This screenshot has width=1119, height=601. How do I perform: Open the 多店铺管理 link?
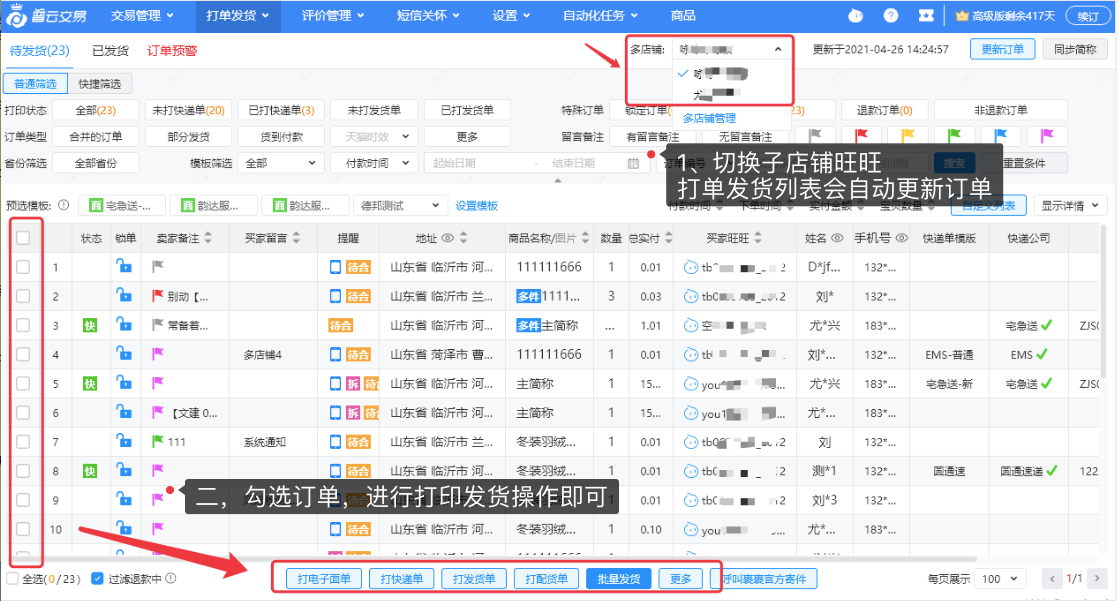(709, 118)
